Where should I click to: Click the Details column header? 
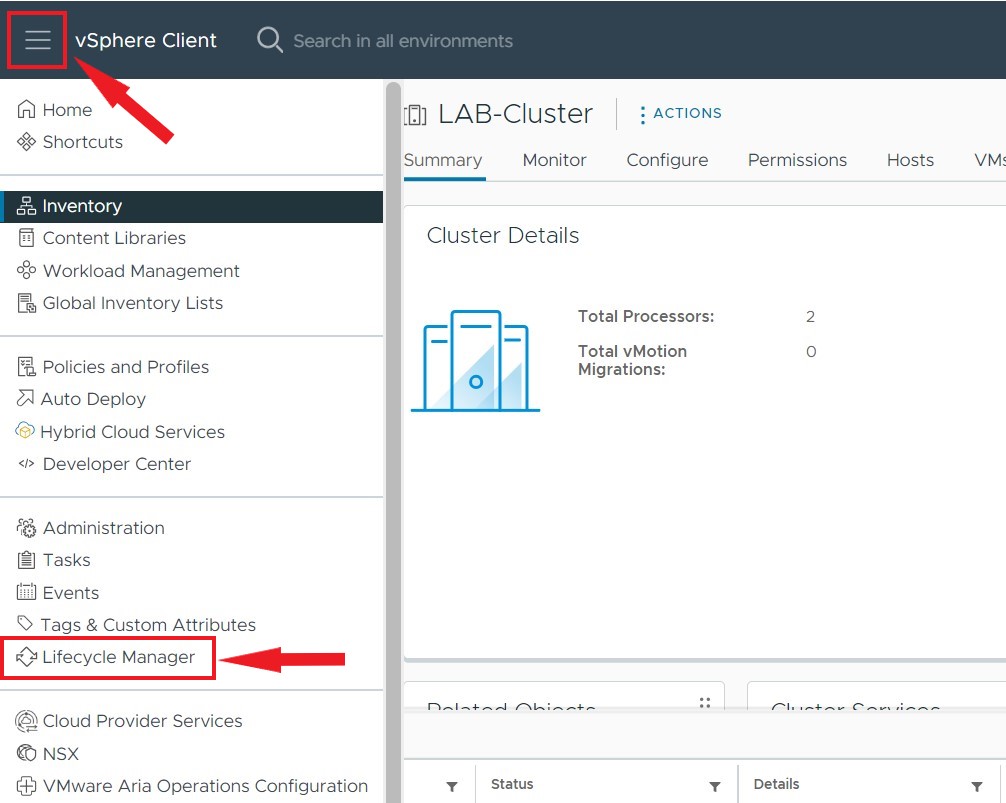(x=776, y=784)
